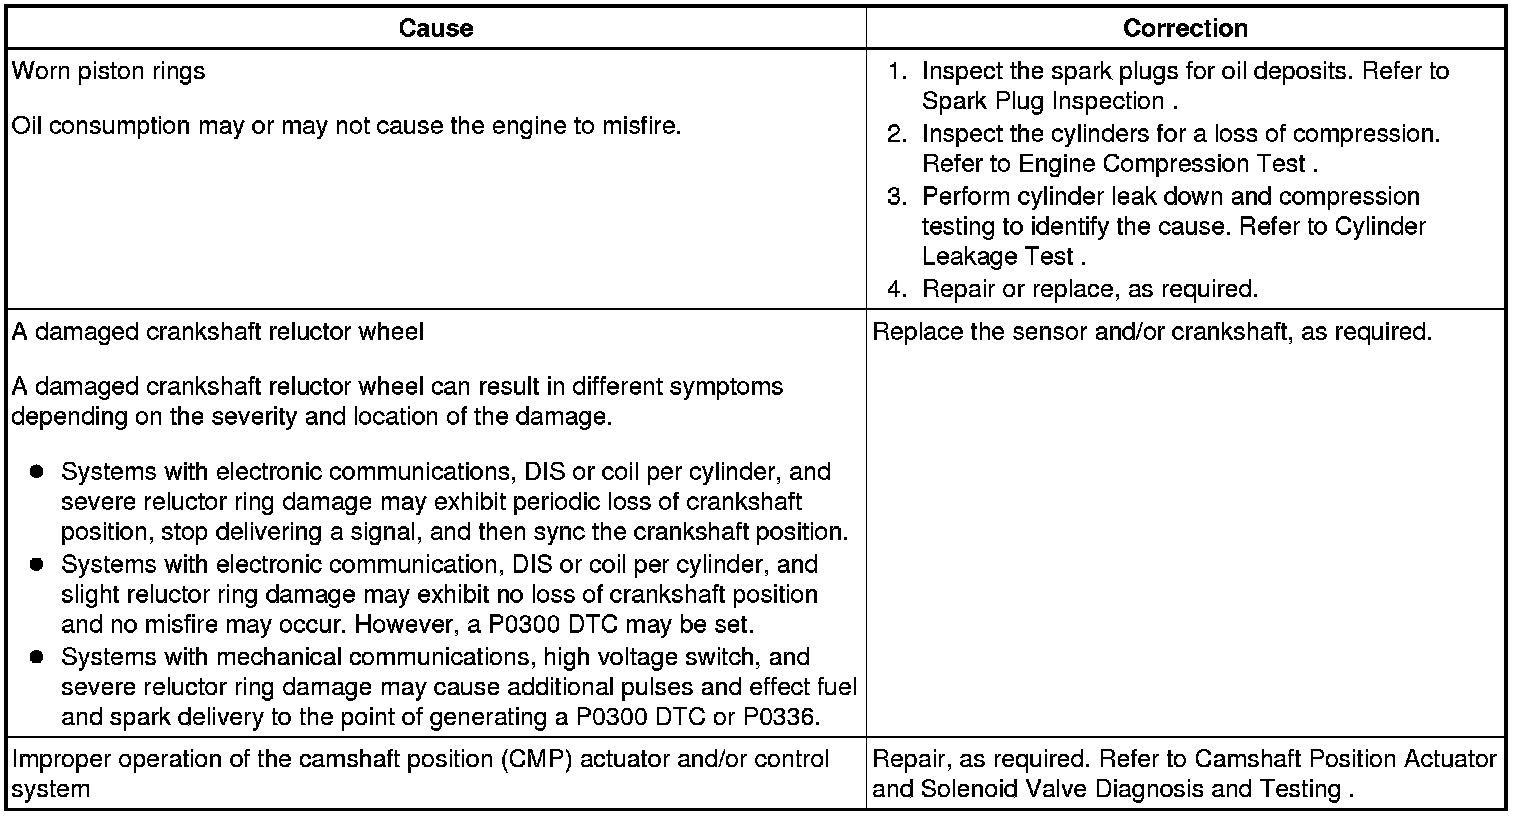Click the bullet about slight reluctor ring damage
This screenshot has height=816, width=1520.
point(439,594)
